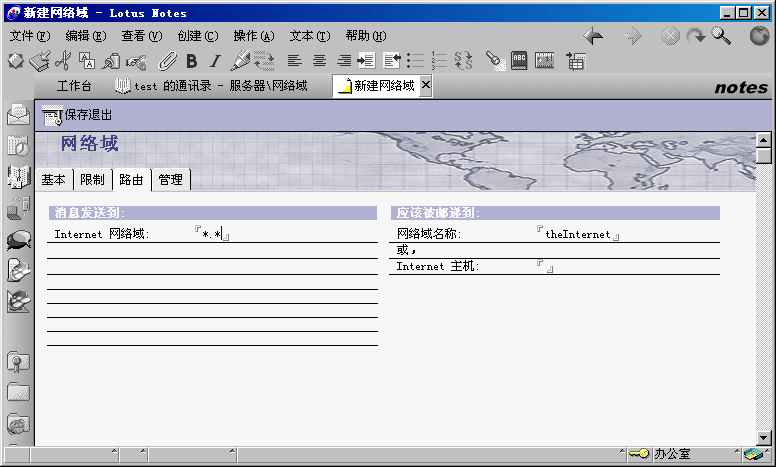Switch to the 限制 tab
The height and width of the screenshot is (467, 776).
[x=92, y=180]
